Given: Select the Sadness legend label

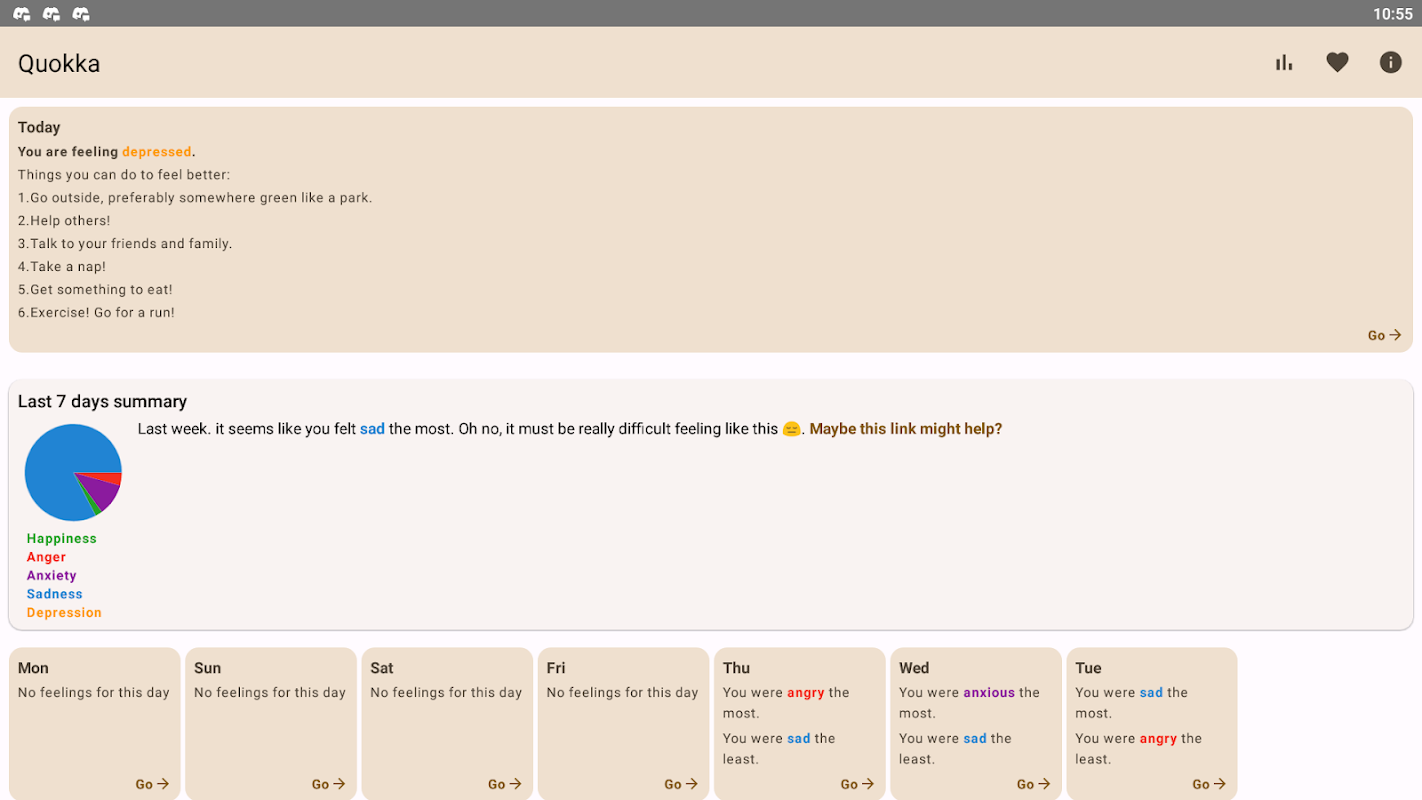Looking at the screenshot, I should pos(55,594).
